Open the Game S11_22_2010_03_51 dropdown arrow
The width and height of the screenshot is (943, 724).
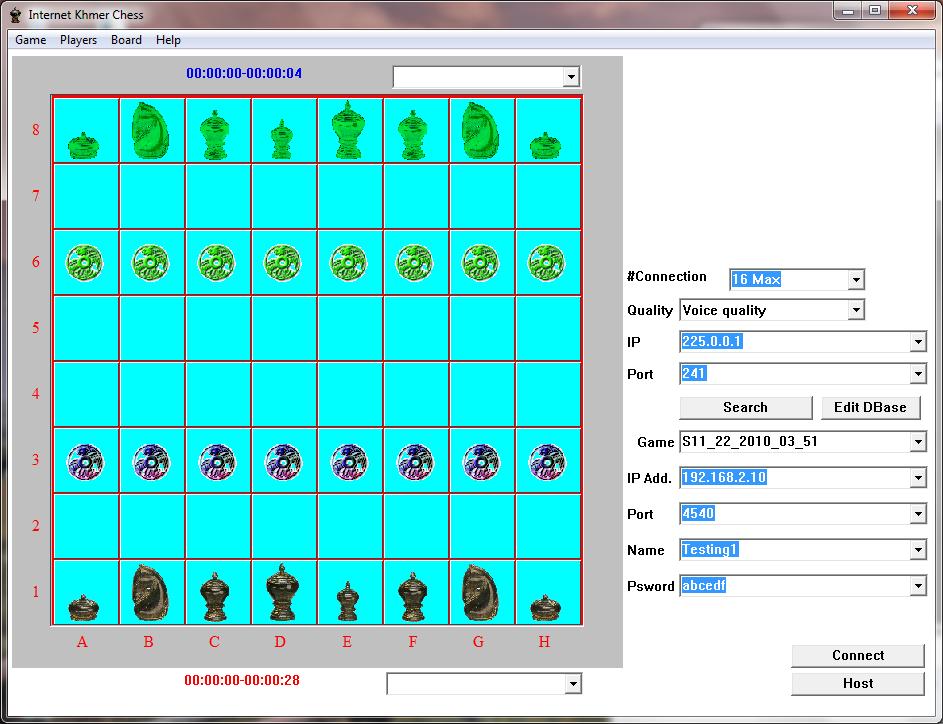918,442
